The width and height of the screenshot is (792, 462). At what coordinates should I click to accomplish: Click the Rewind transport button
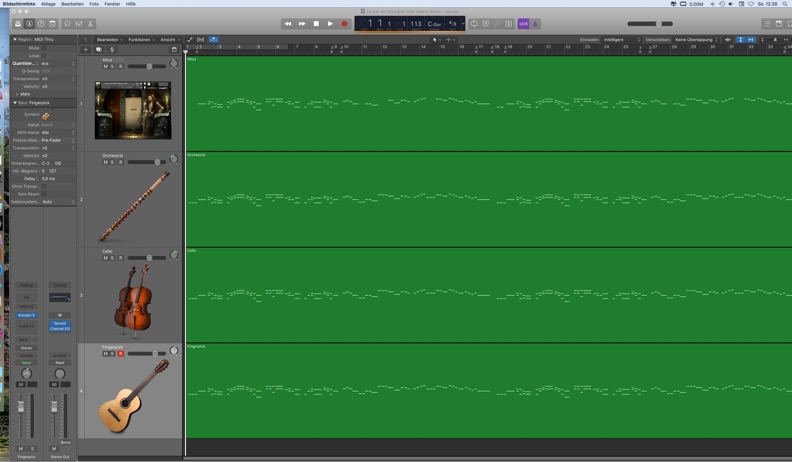coord(287,24)
